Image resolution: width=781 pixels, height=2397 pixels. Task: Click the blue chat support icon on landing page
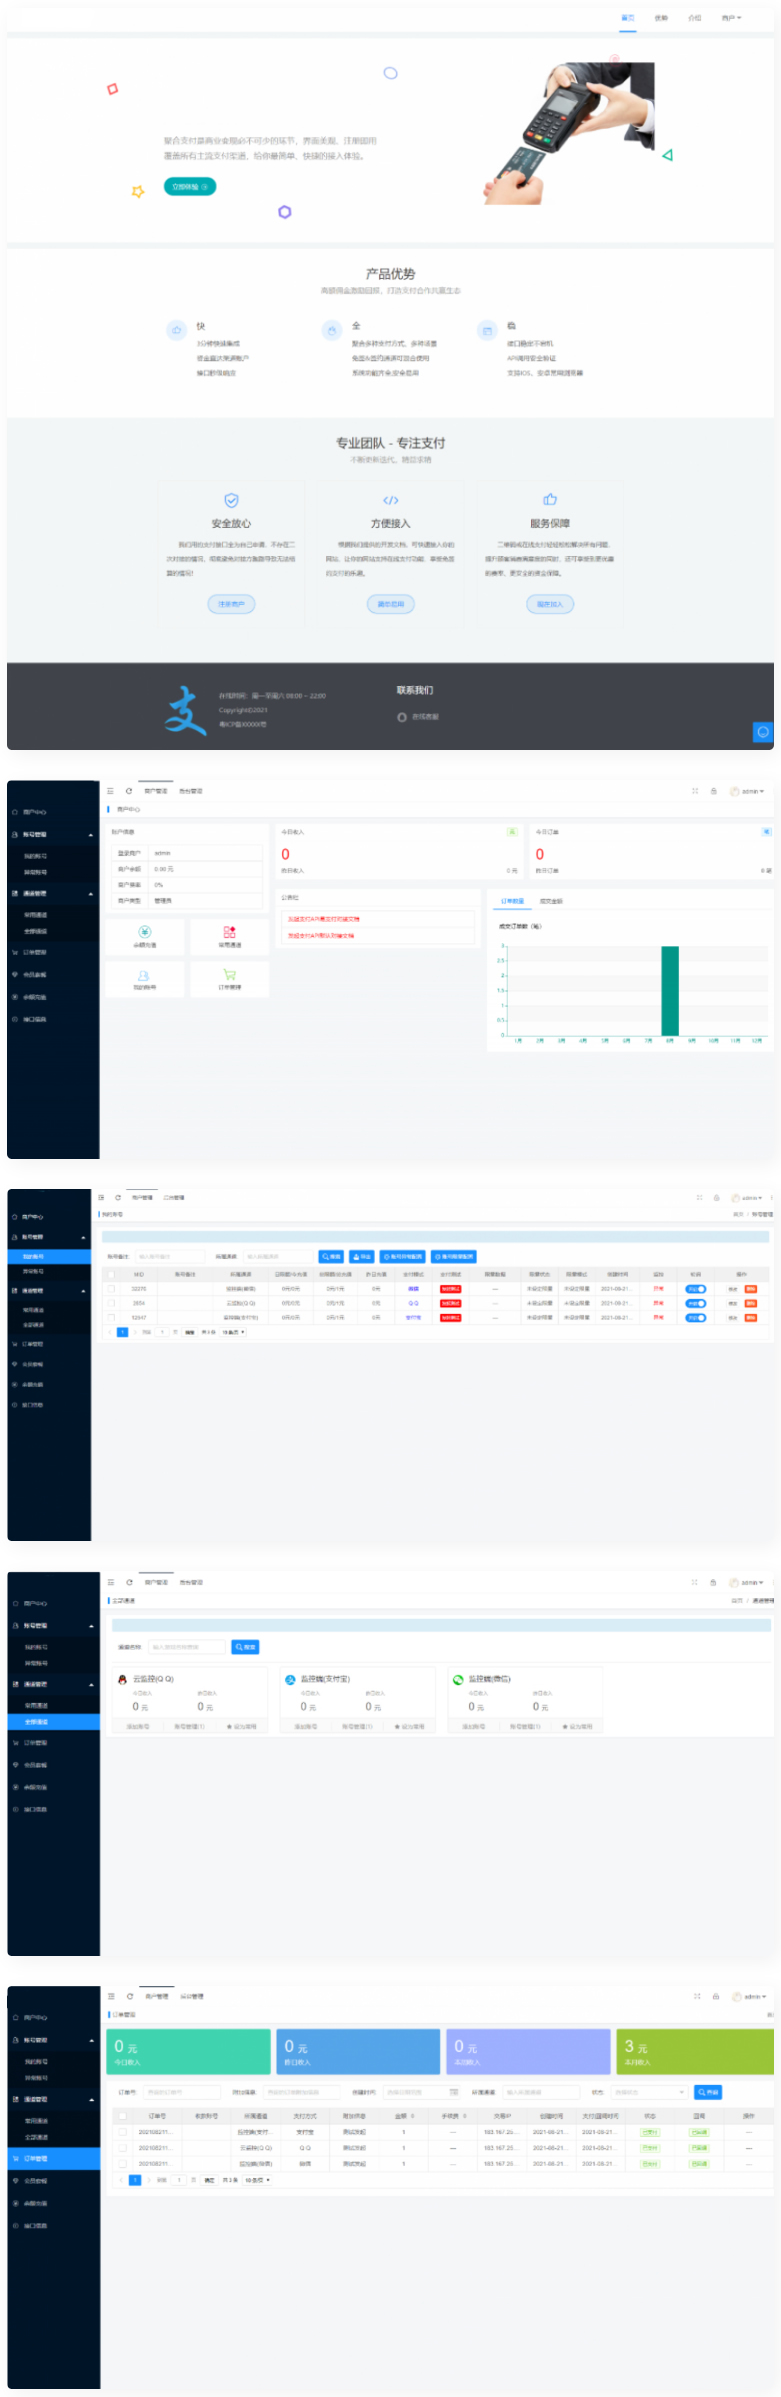pyautogui.click(x=762, y=732)
